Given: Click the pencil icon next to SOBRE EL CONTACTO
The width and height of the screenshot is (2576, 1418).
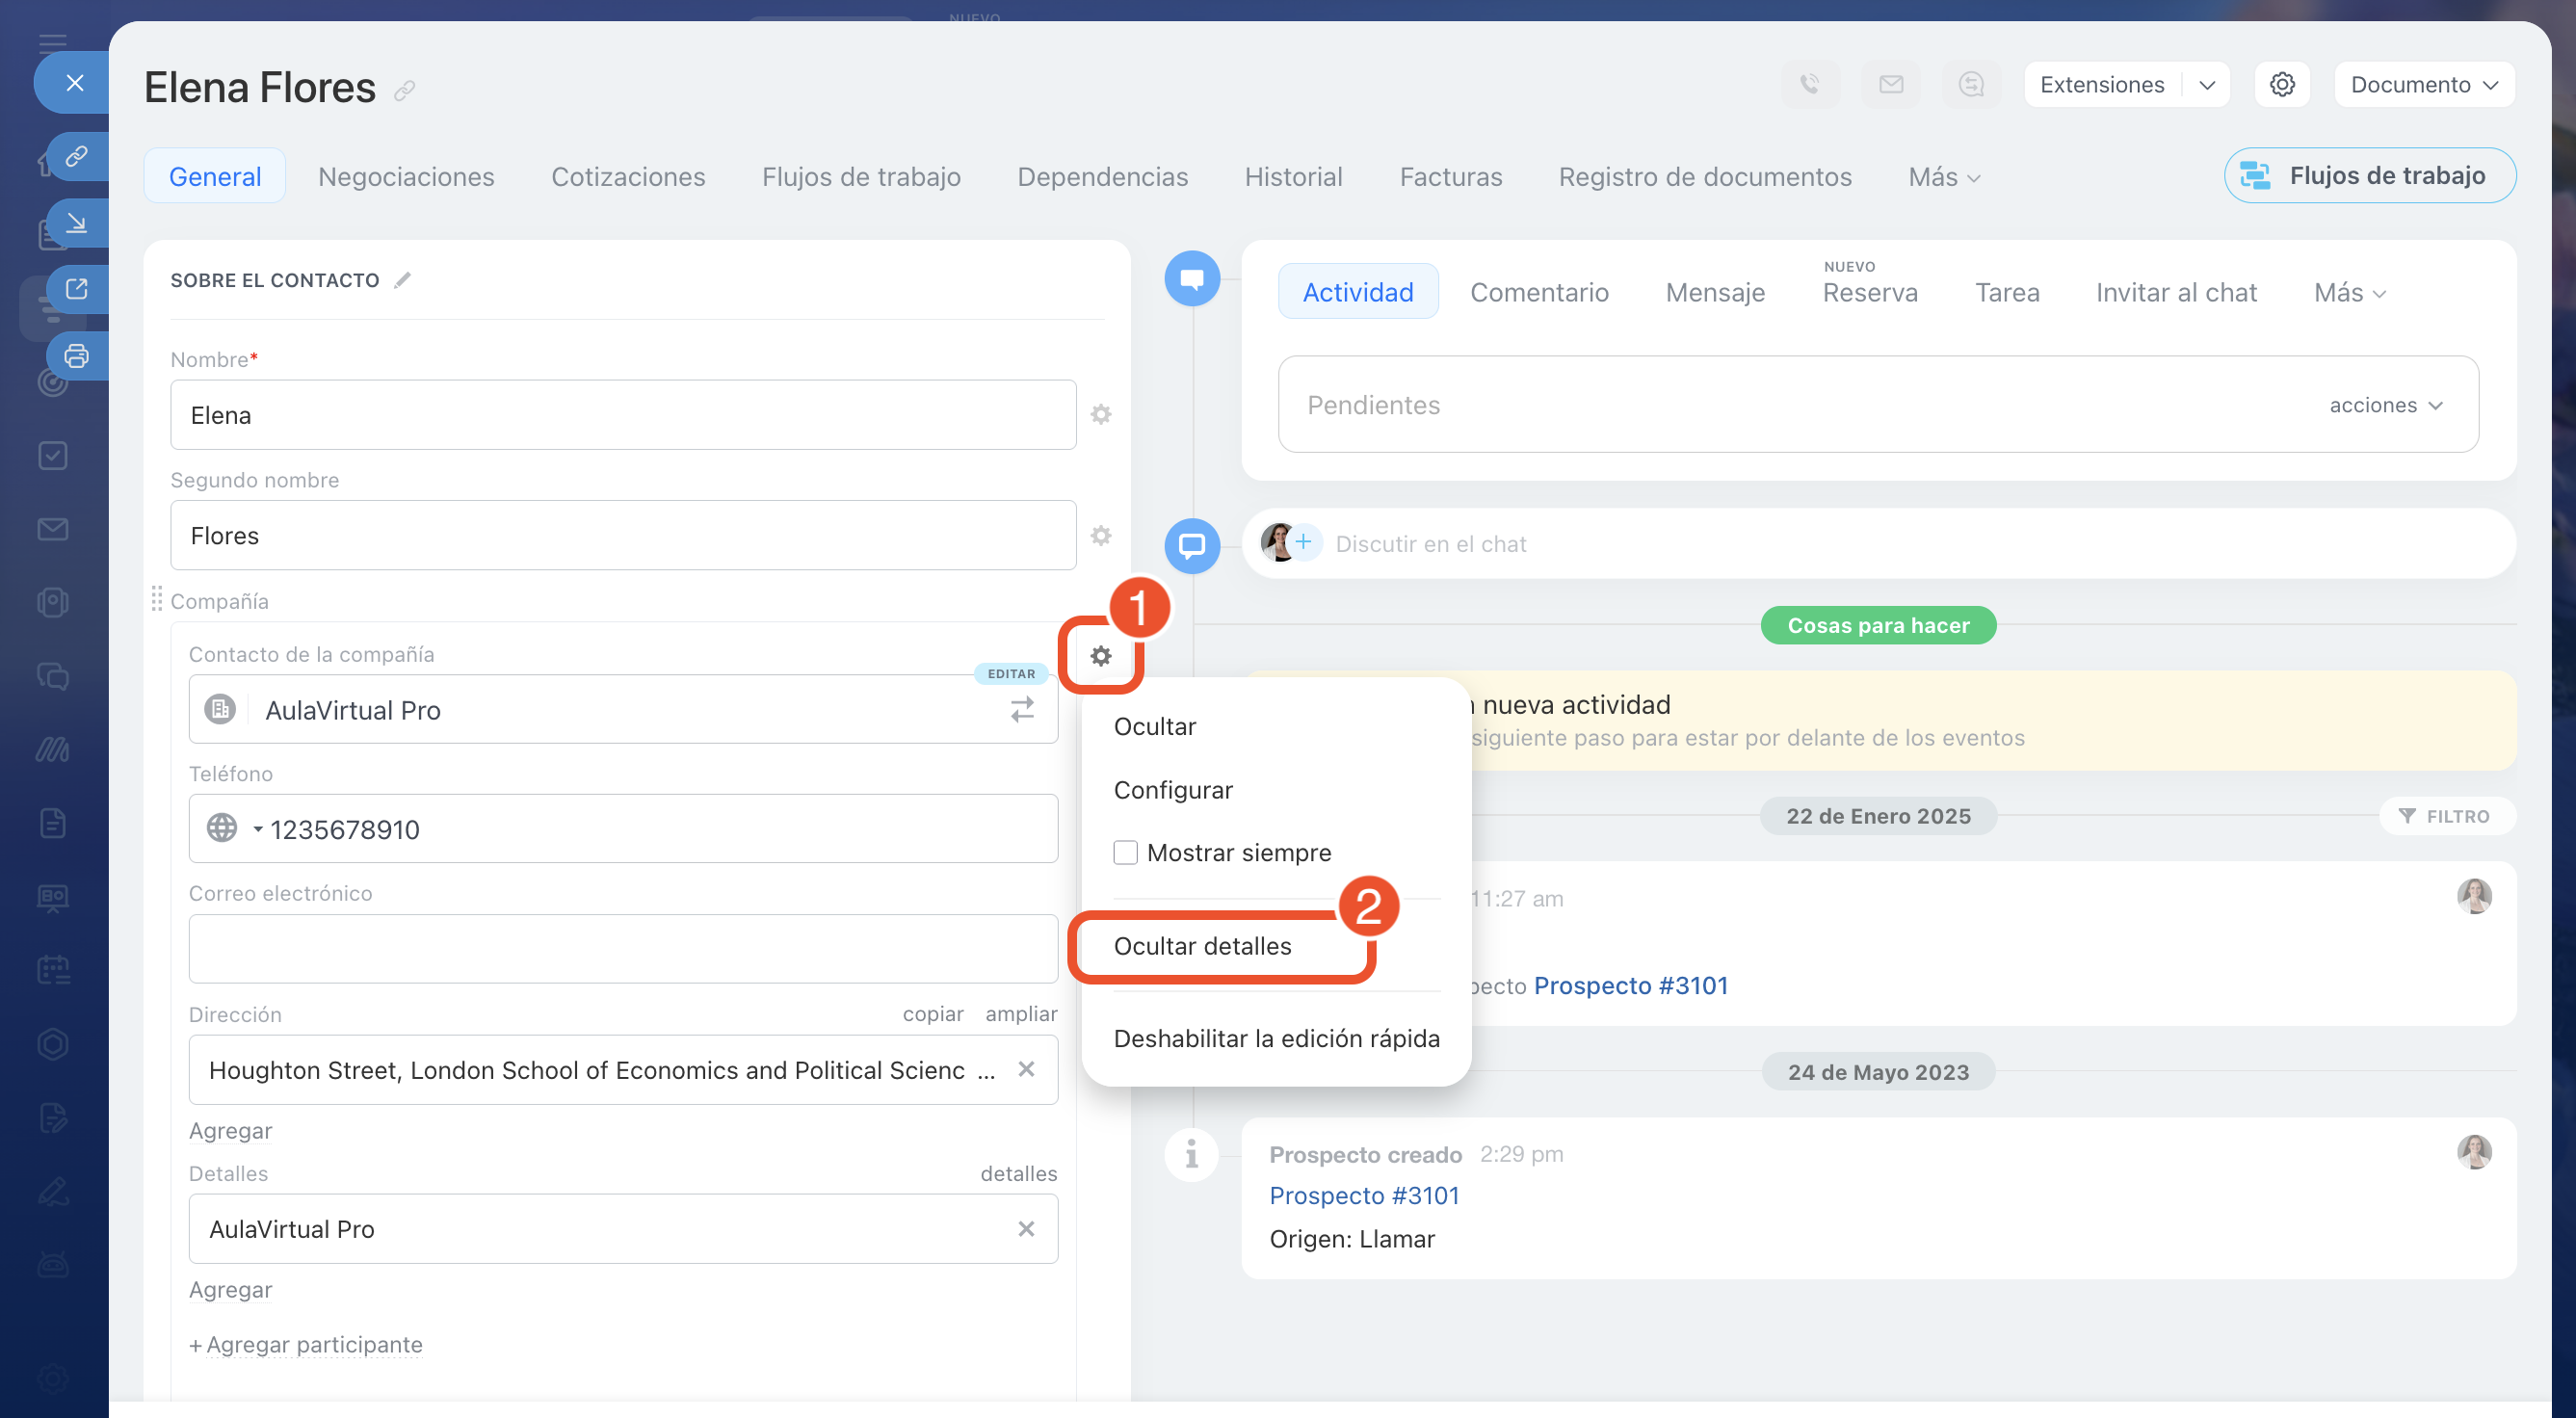Looking at the screenshot, I should [x=402, y=281].
